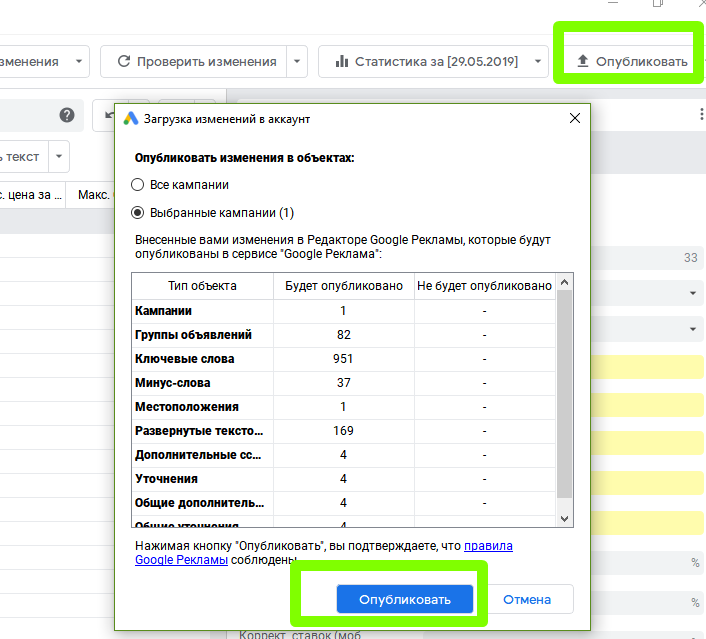
Task: Click 'Ключевые слова' row label
Action: [x=185, y=358]
